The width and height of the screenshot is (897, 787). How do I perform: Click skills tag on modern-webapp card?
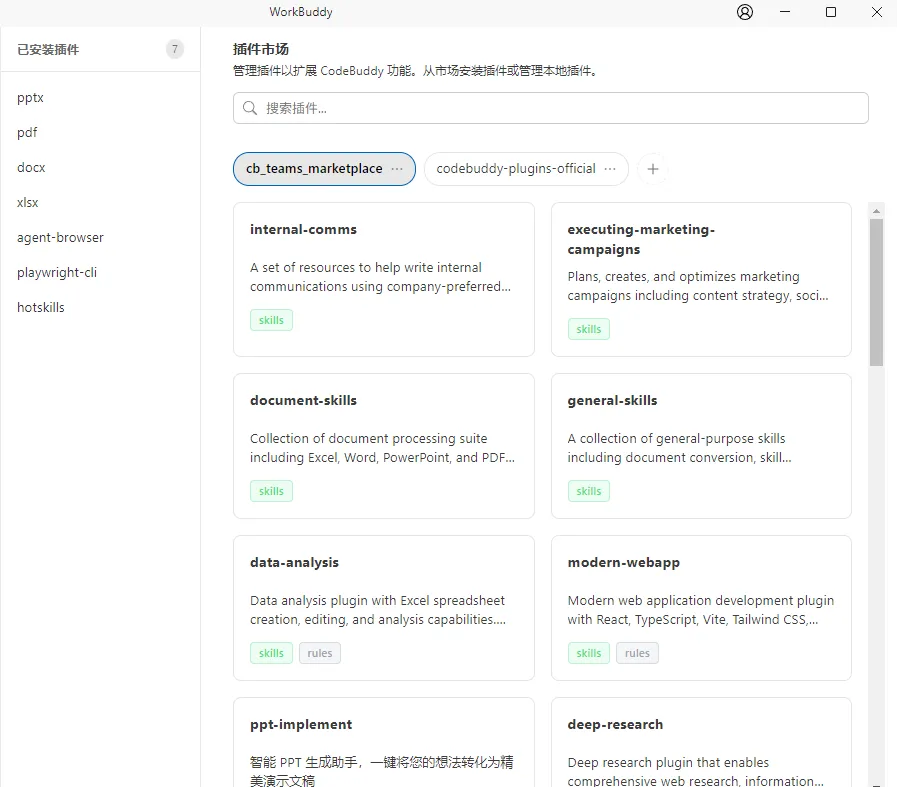pyautogui.click(x=589, y=653)
